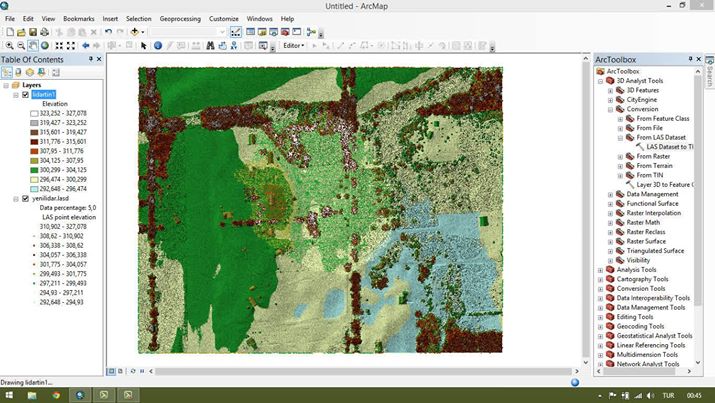Select the Layer 3D to Feature Class tool
The width and height of the screenshot is (715, 403).
[660, 185]
